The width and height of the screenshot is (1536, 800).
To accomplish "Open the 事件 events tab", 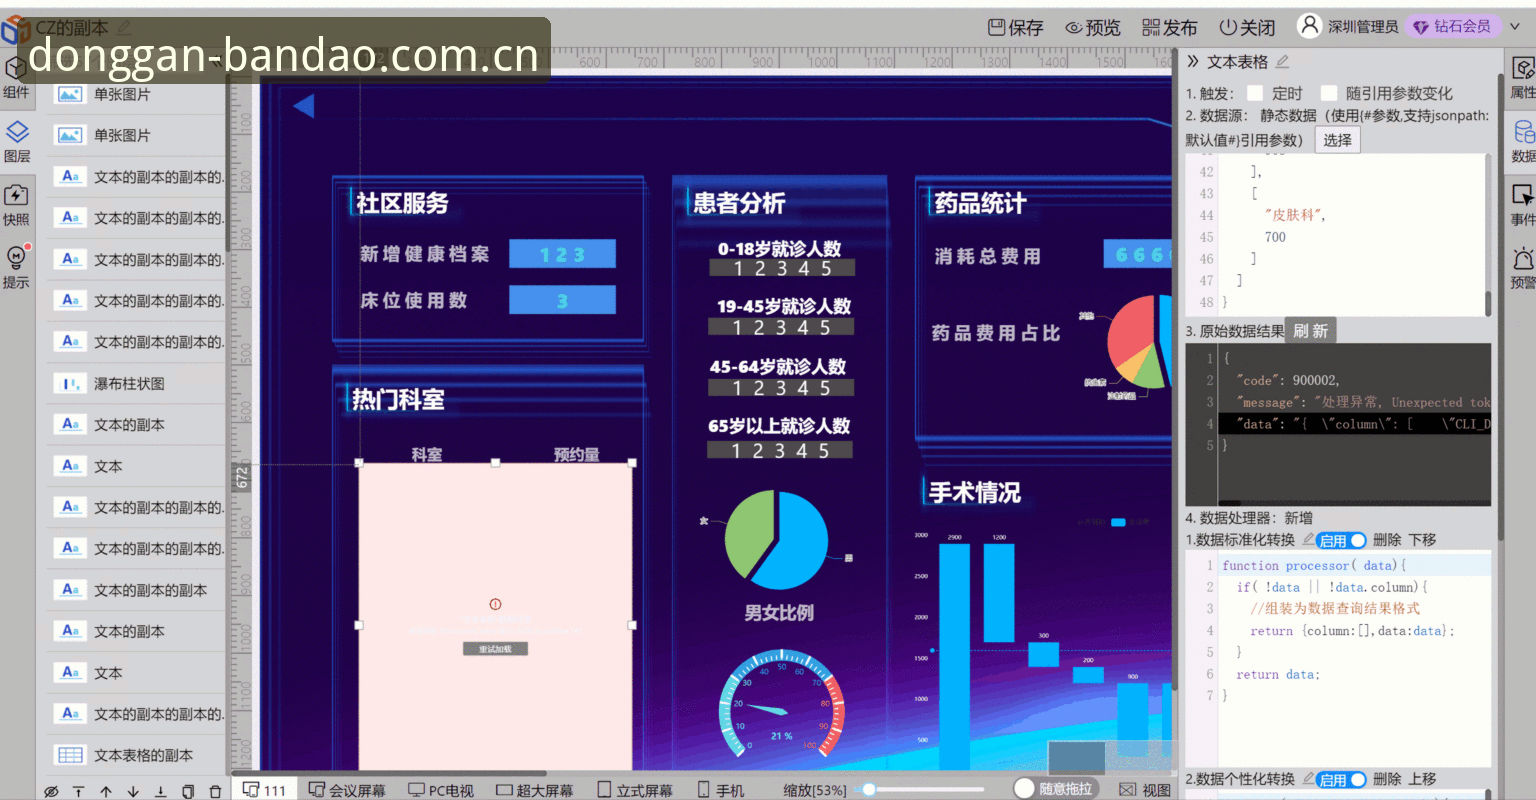I will point(1522,205).
